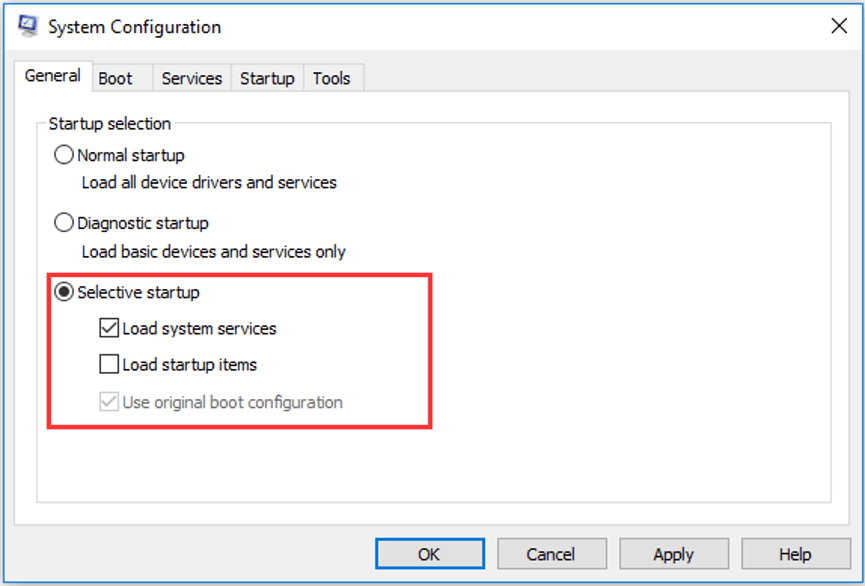Screen dimensions: 865x586
Task: Choose the Diagnostic startup option
Action: (63, 223)
